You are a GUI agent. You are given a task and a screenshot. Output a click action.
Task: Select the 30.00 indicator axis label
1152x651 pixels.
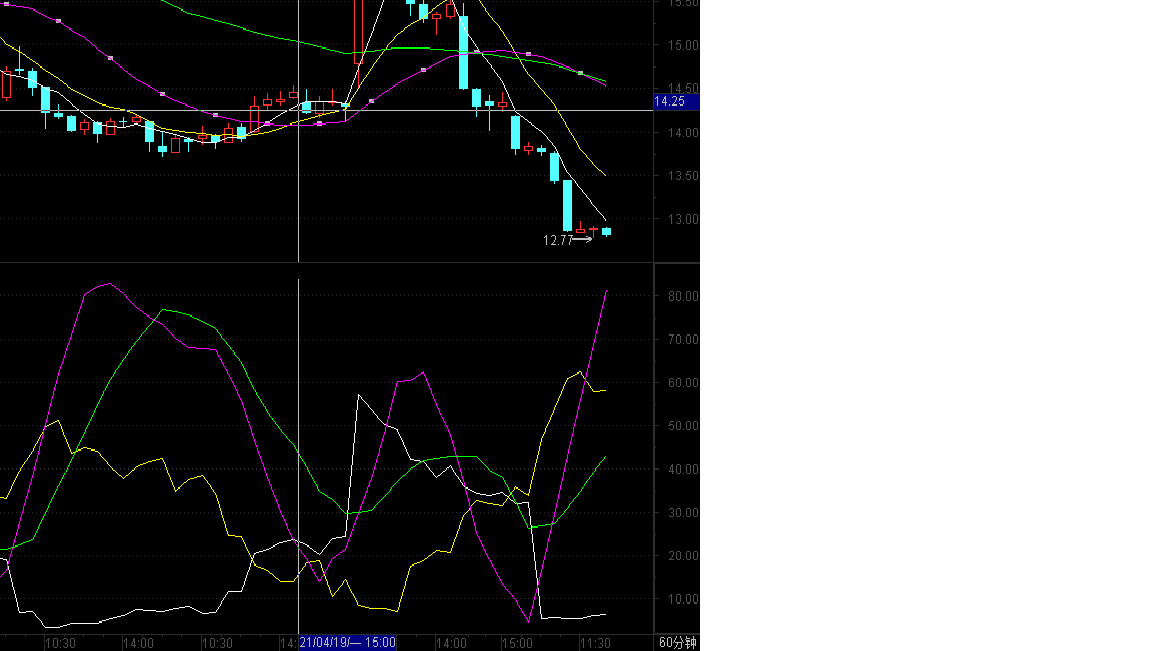(683, 513)
